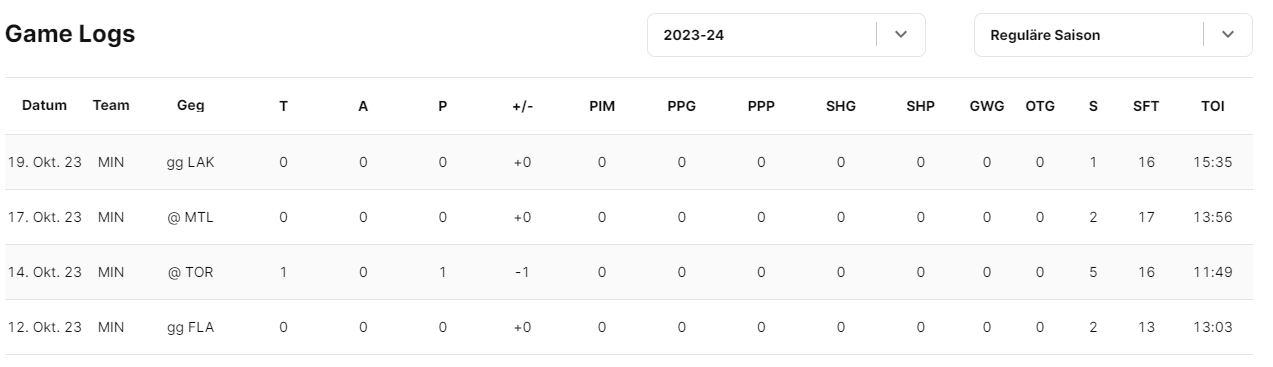Screen dimensions: 1273x367
Task: Click the Geg column header
Action: 190,106
